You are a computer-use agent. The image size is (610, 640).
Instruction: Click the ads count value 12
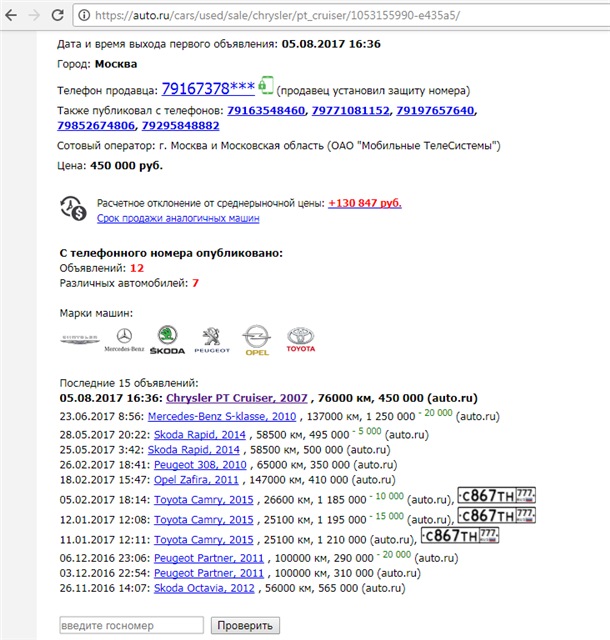coord(137,268)
